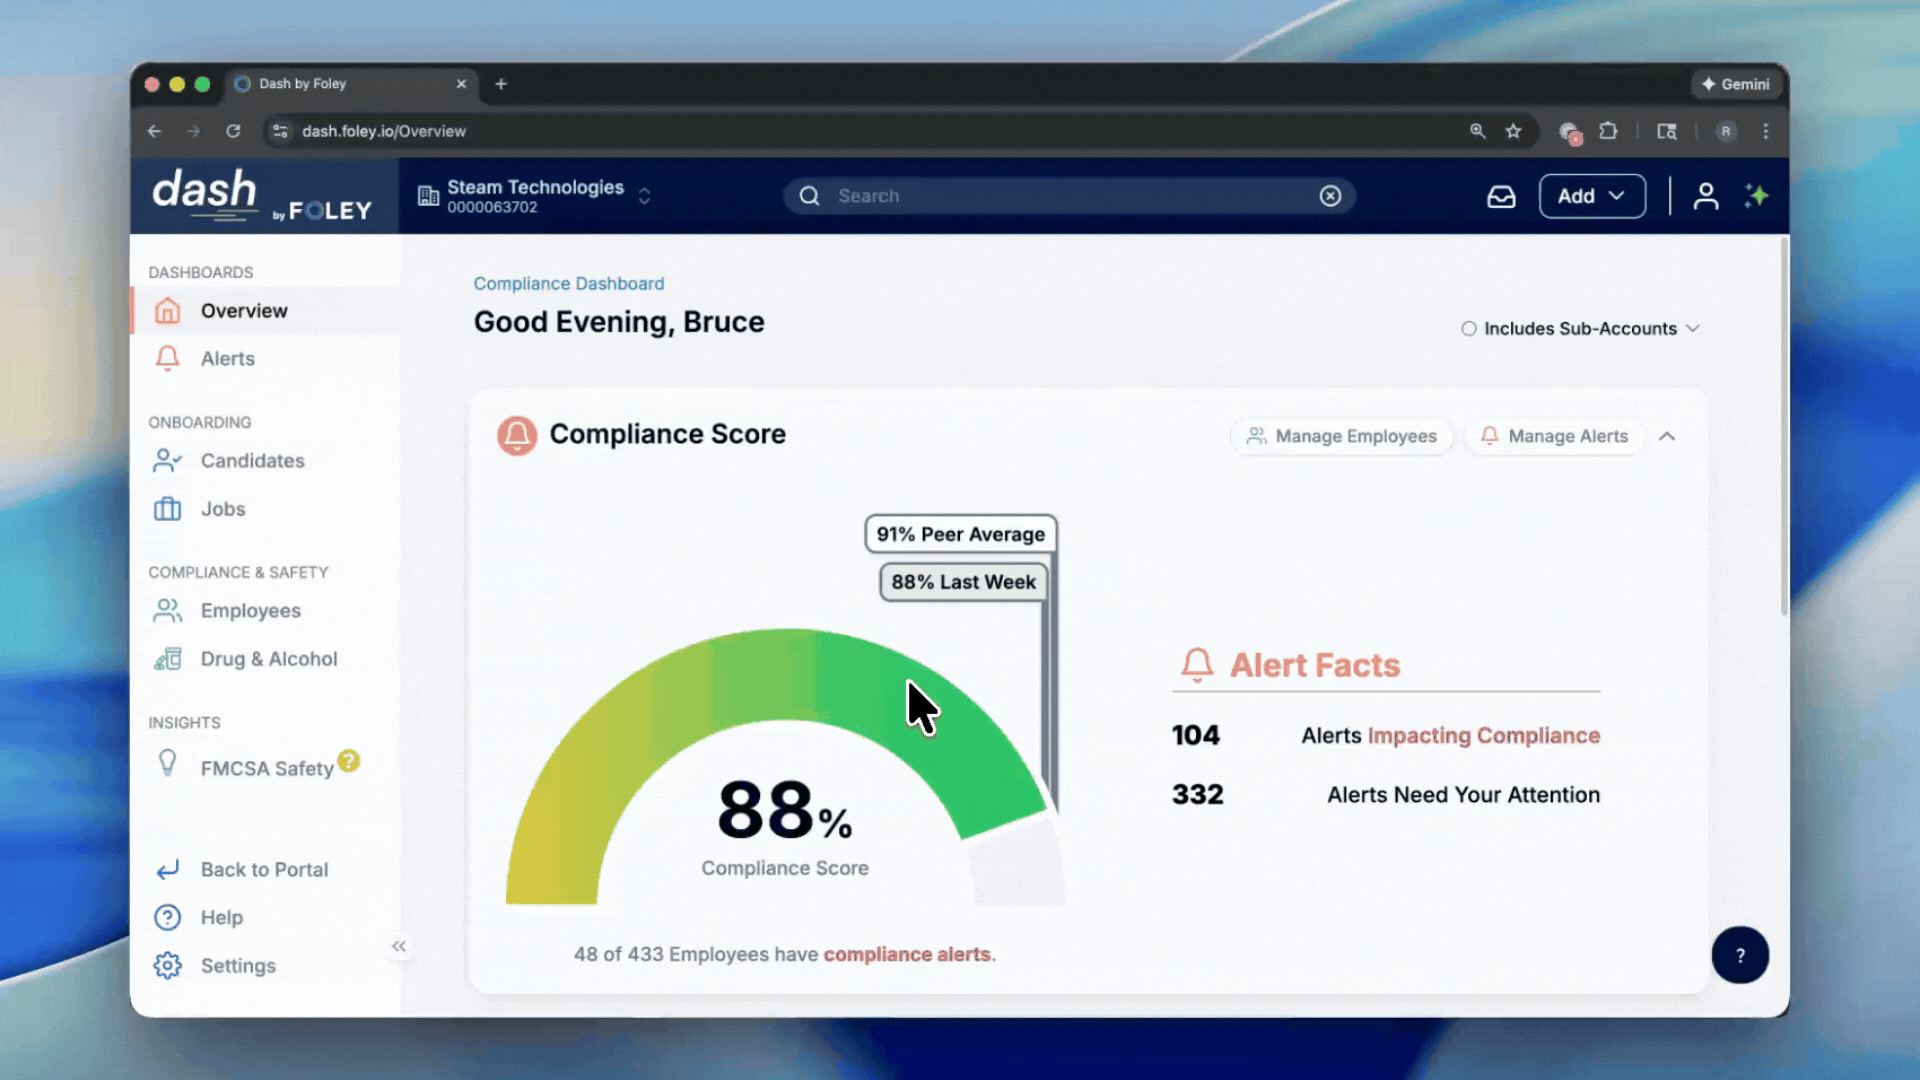Click the user profile icon
The height and width of the screenshot is (1080, 1920).
[x=1706, y=197]
